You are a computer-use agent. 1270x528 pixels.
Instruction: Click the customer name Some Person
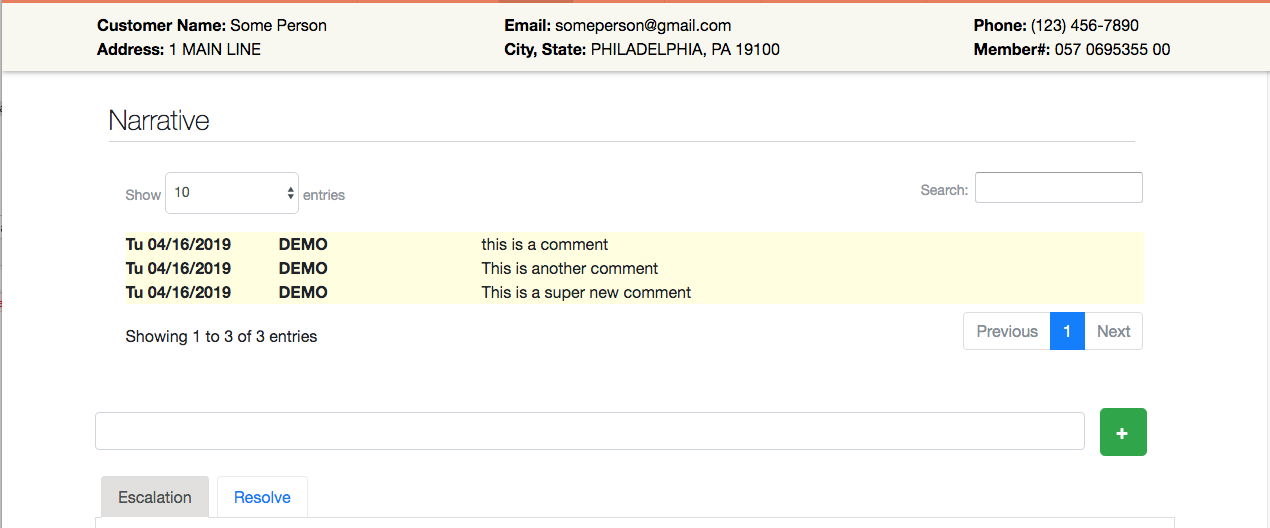(278, 26)
